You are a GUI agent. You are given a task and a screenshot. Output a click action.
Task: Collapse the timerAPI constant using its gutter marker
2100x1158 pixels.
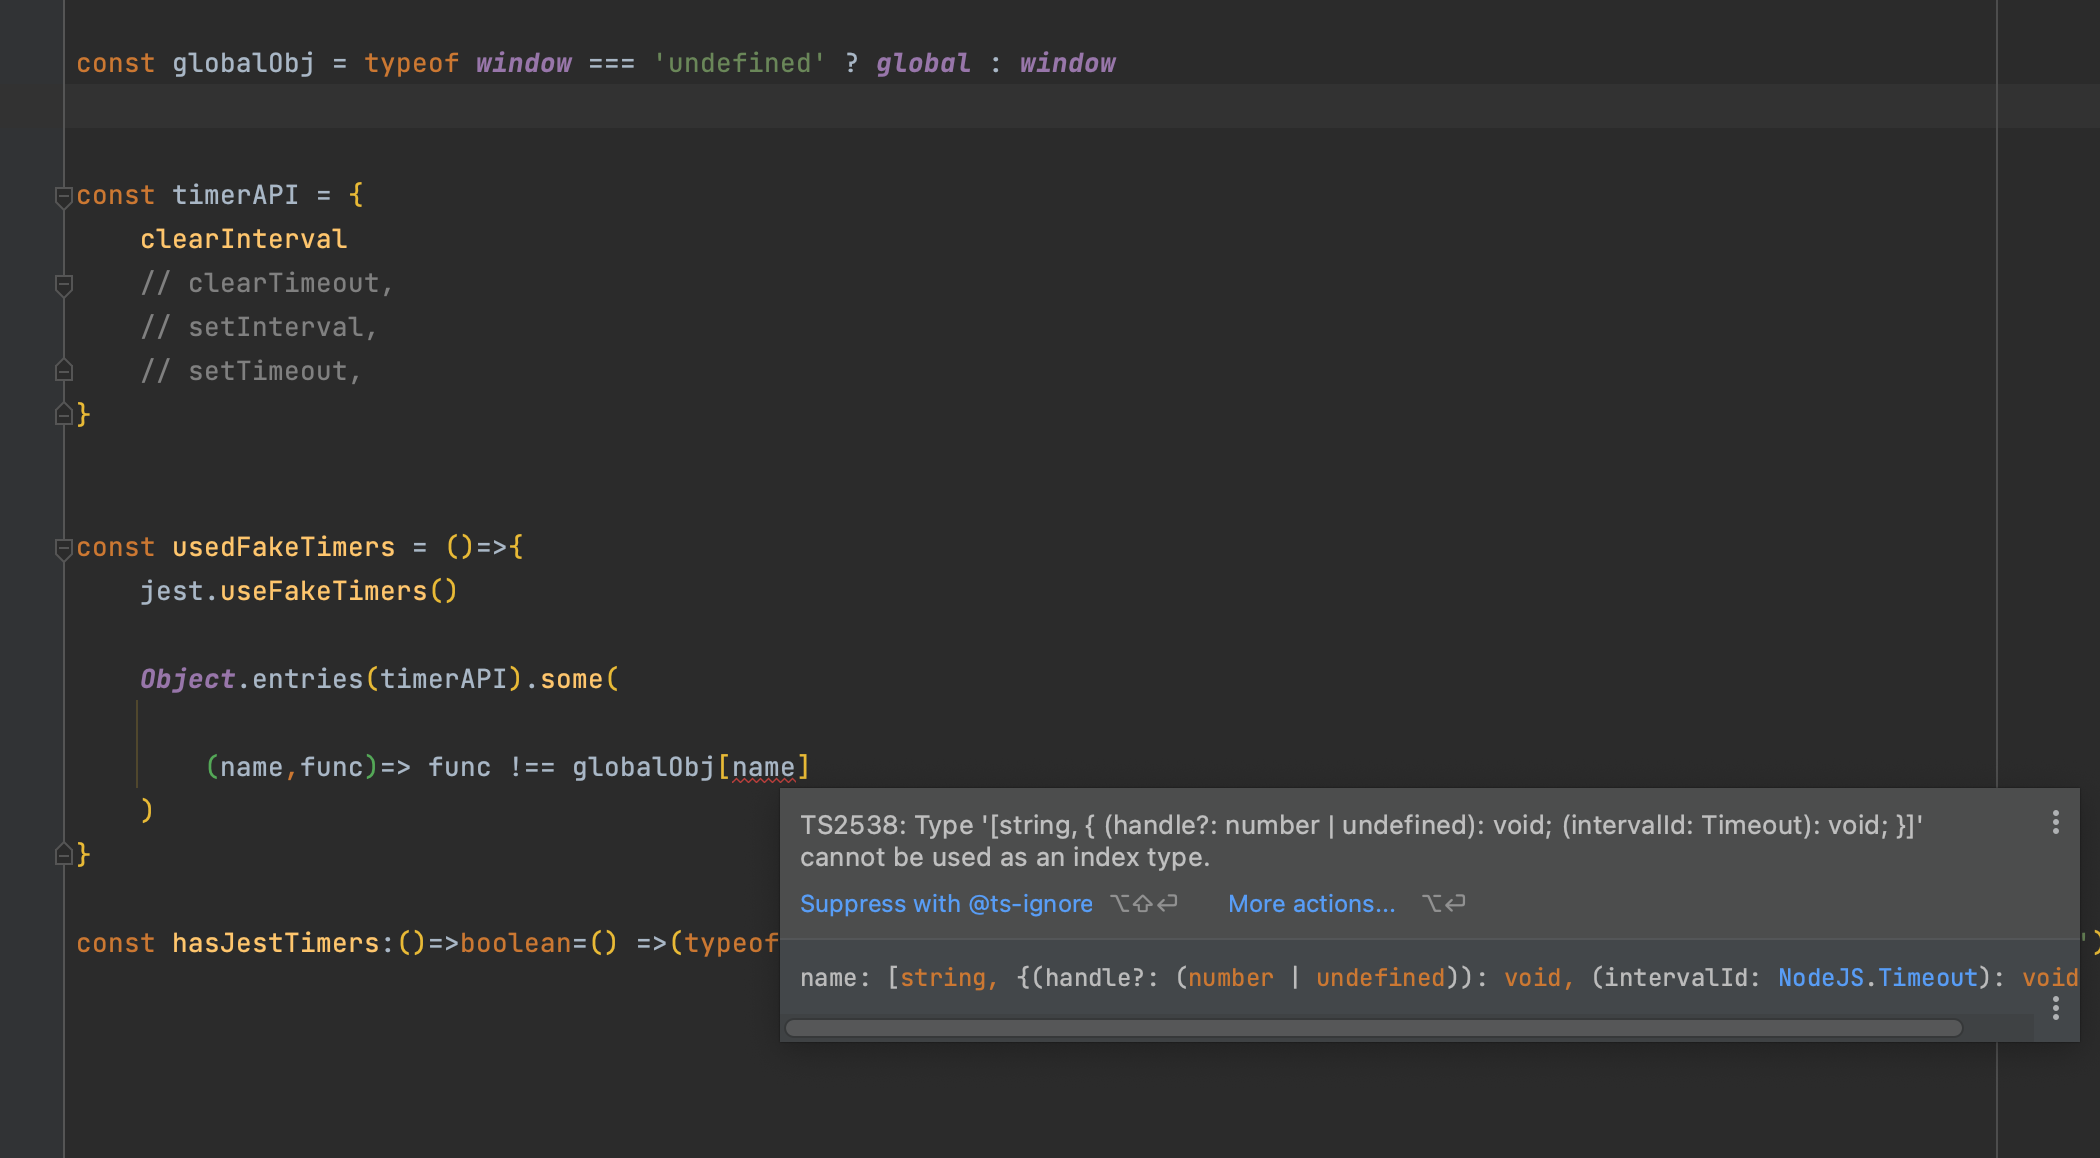coord(63,196)
